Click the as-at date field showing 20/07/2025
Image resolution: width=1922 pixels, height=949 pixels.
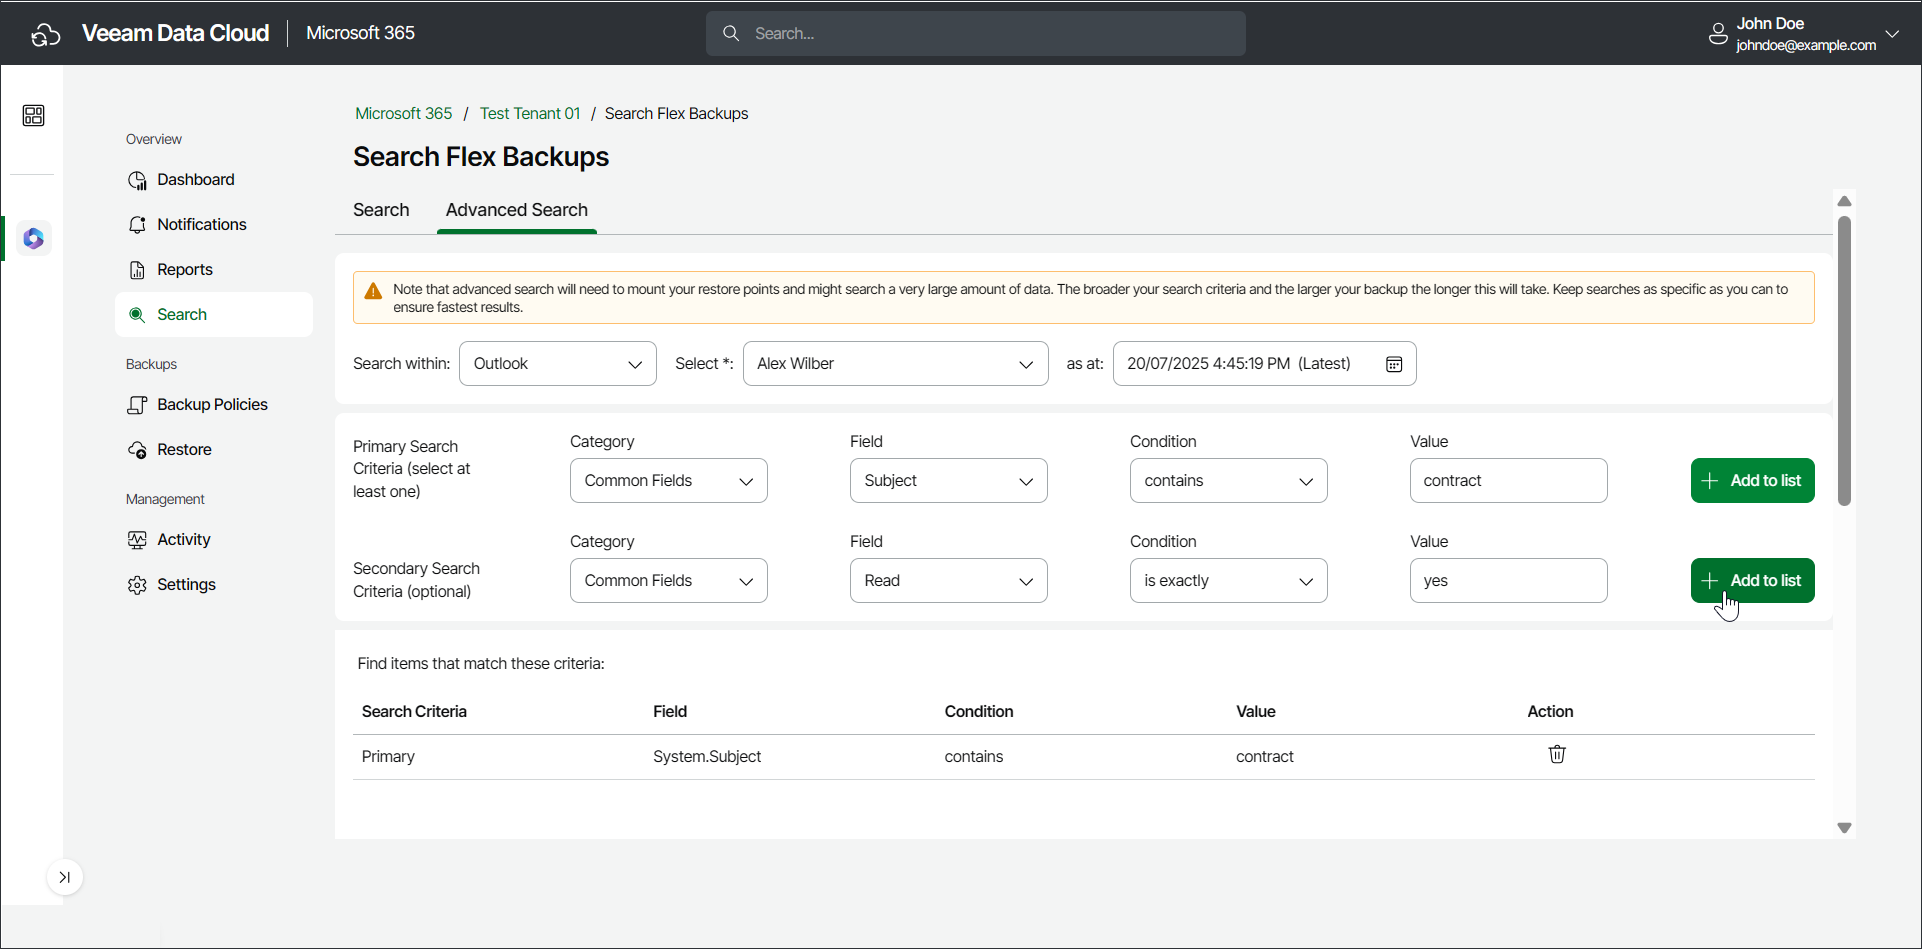click(1265, 364)
